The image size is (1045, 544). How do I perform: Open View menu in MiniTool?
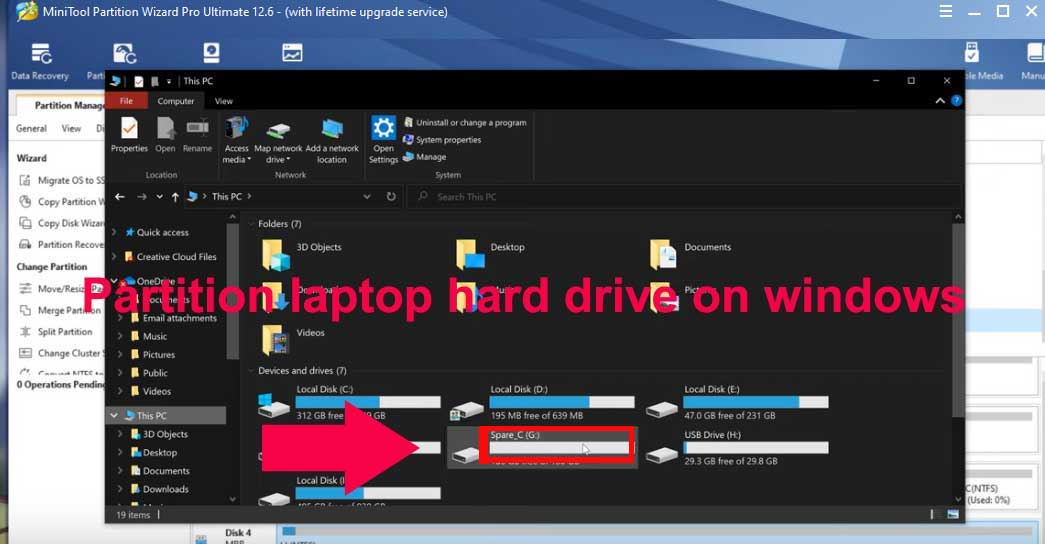71,128
